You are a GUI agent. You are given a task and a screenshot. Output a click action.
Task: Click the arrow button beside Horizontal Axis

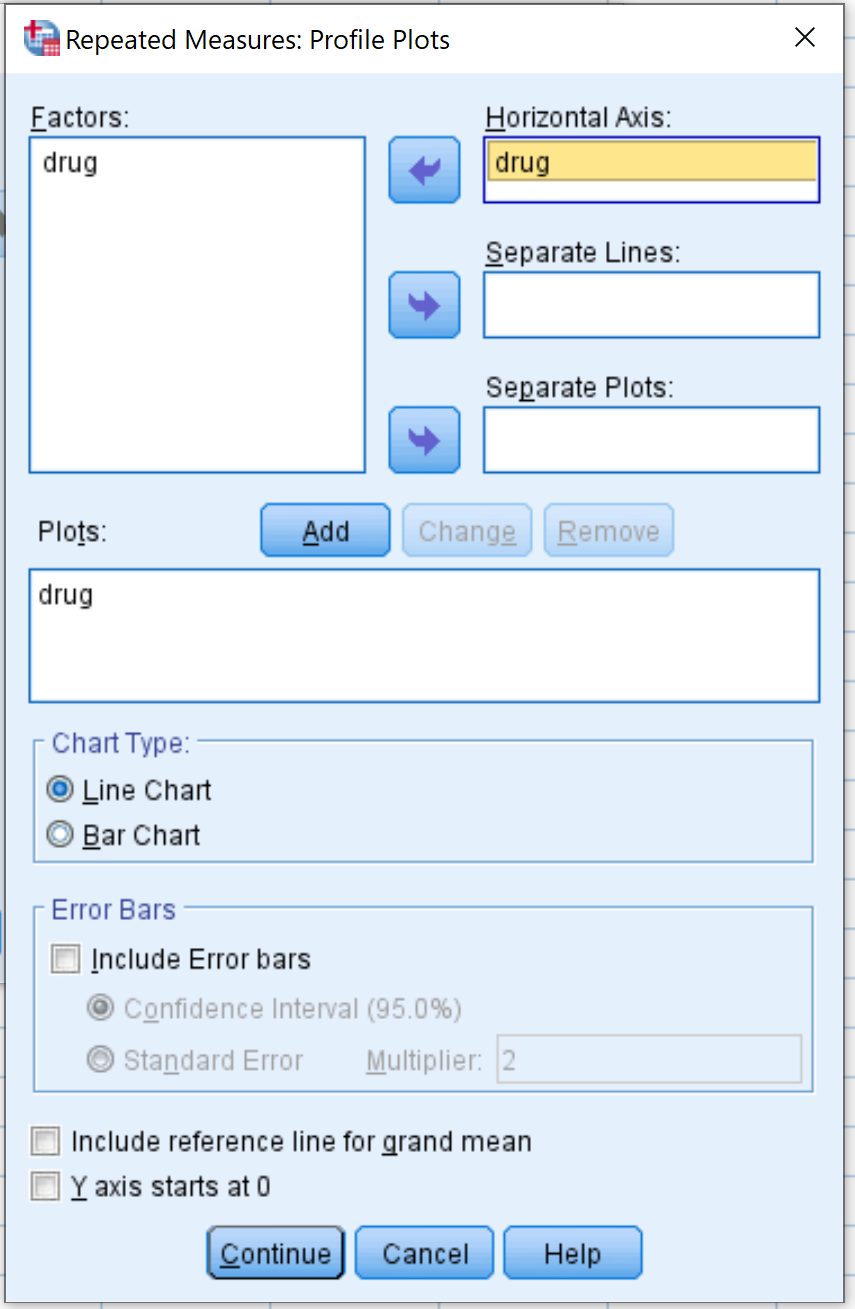(x=424, y=170)
